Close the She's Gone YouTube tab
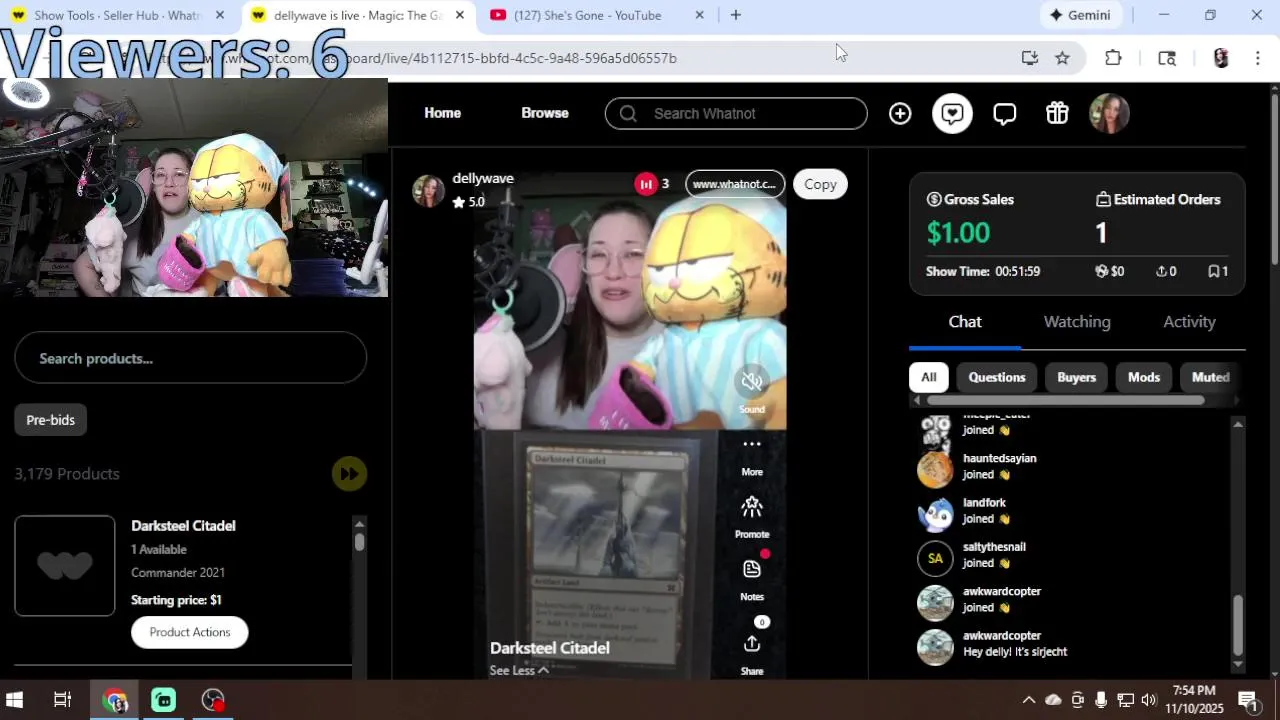The height and width of the screenshot is (720, 1280). [700, 15]
